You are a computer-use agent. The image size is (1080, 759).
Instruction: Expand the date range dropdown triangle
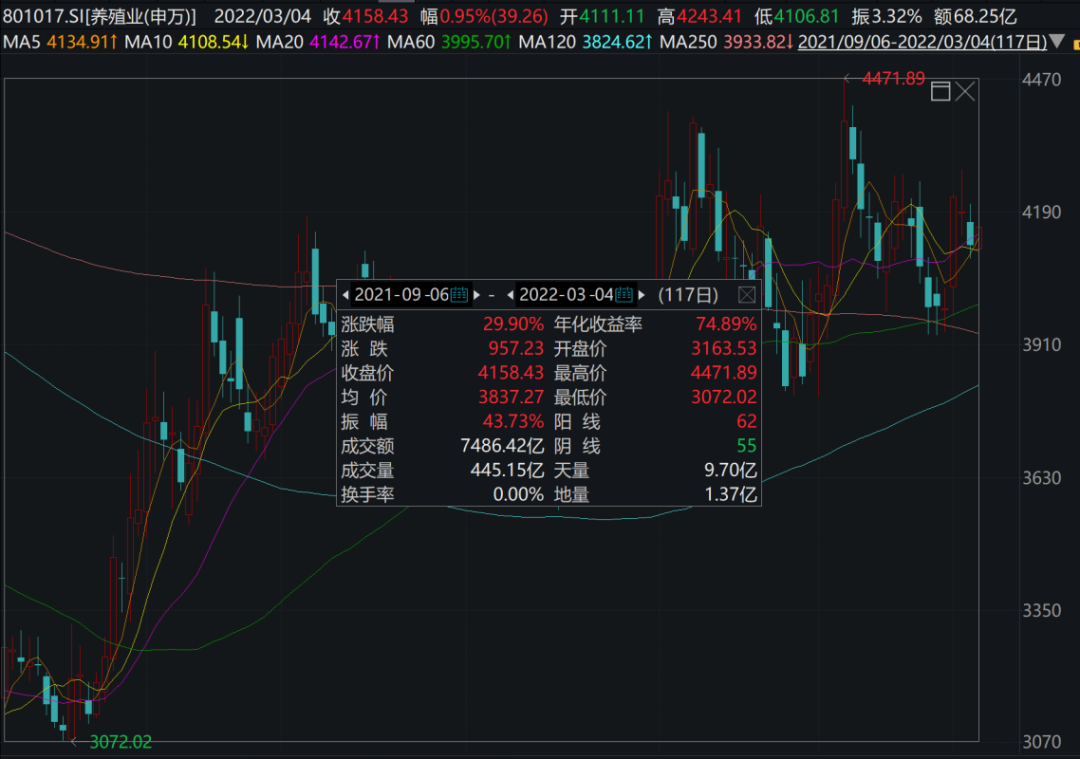click(x=1057, y=42)
